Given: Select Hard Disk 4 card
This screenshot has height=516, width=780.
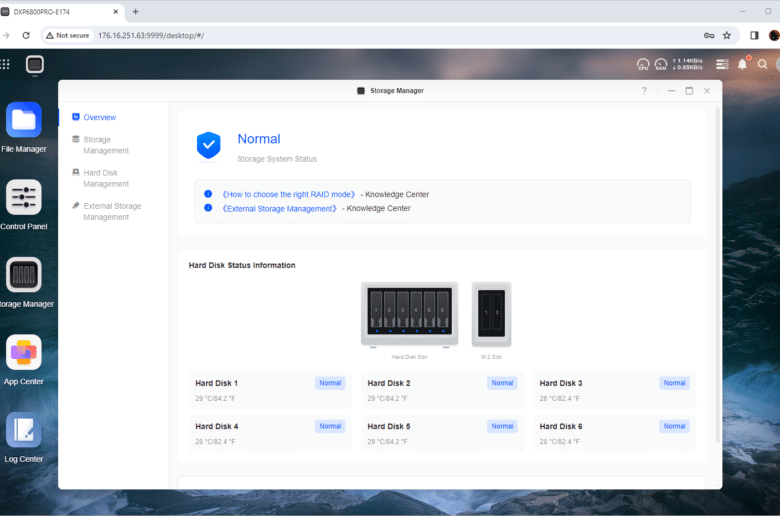Looking at the screenshot, I should pyautogui.click(x=270, y=433).
